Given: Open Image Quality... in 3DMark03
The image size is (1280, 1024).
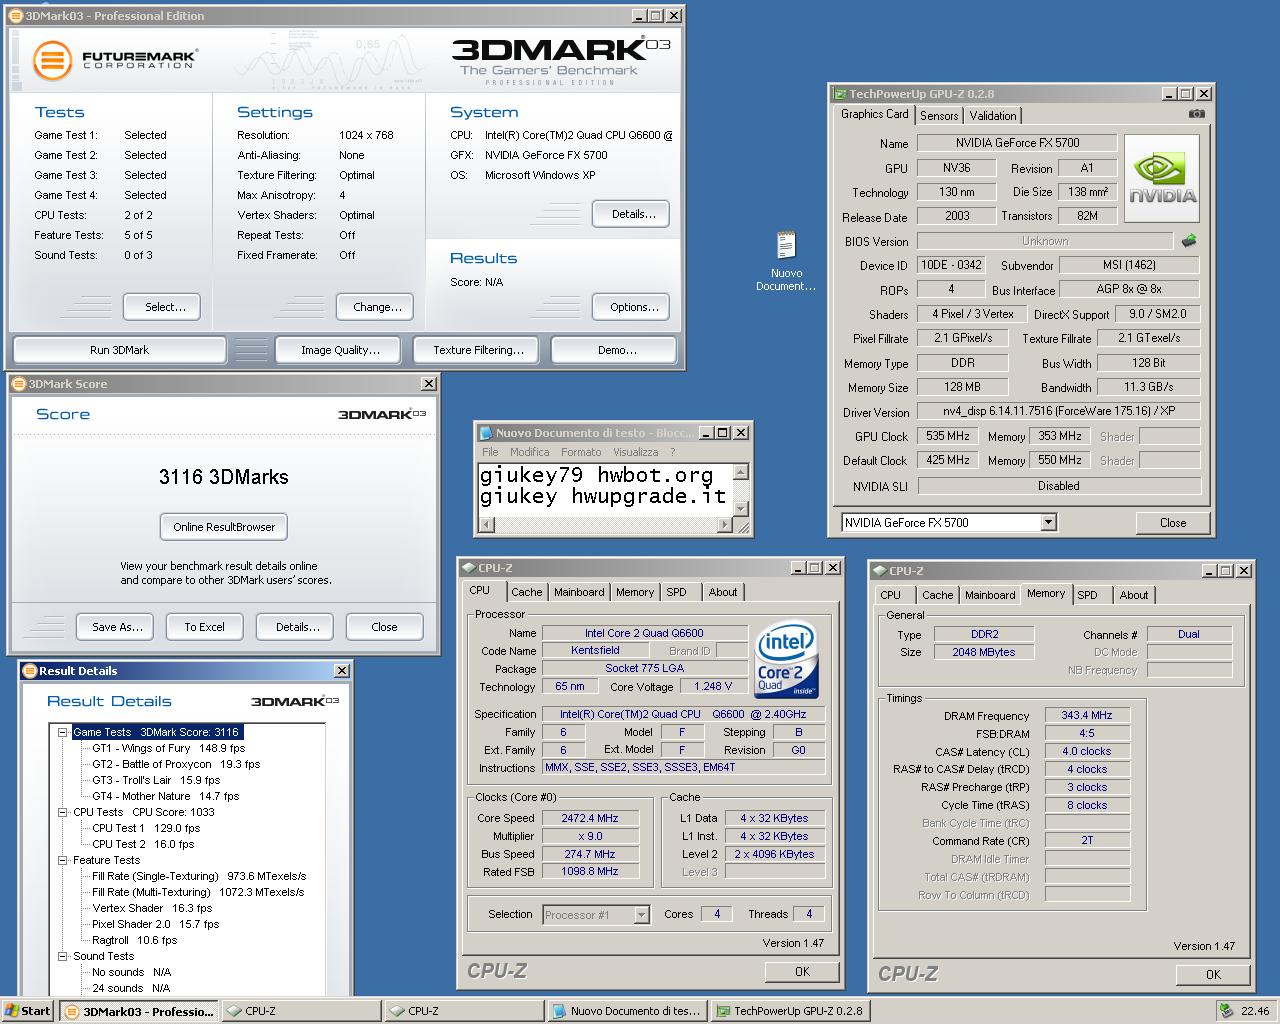Looking at the screenshot, I should 340,350.
